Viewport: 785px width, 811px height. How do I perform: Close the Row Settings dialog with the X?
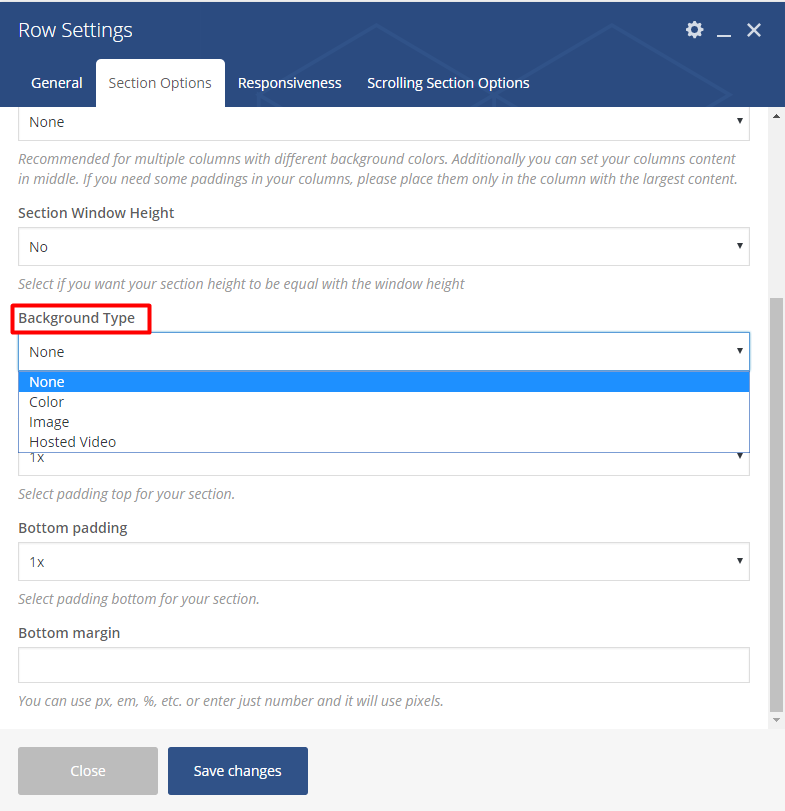tap(754, 30)
